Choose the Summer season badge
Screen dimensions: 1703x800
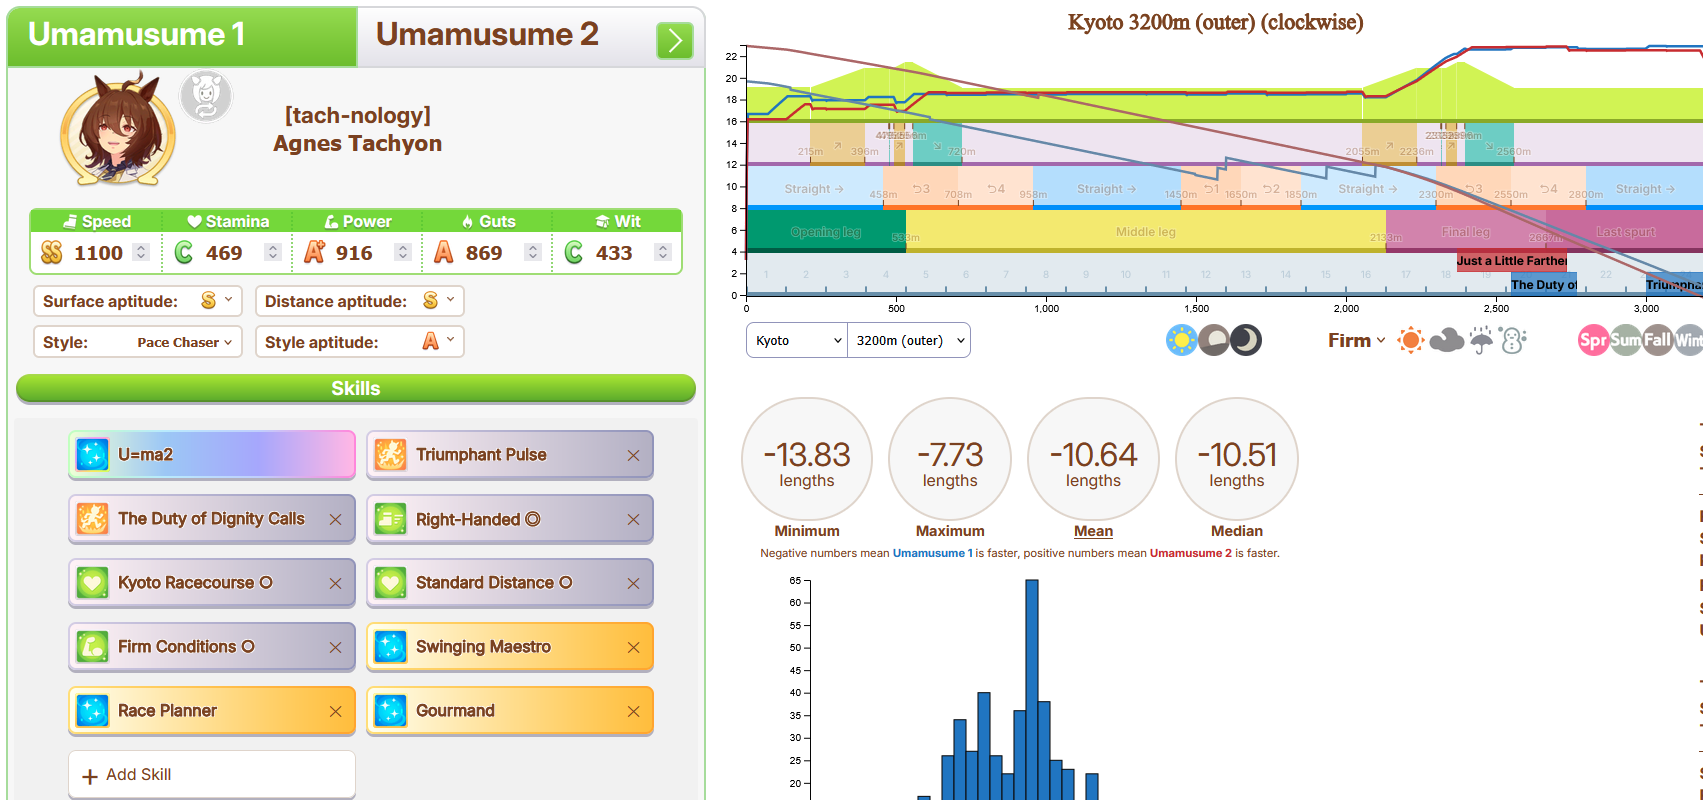pyautogui.click(x=1625, y=340)
